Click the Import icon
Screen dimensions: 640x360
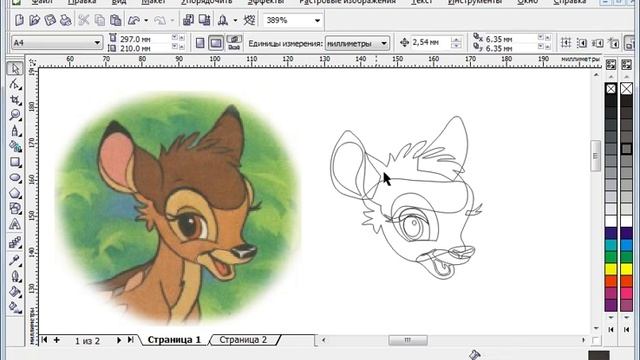click(x=188, y=20)
